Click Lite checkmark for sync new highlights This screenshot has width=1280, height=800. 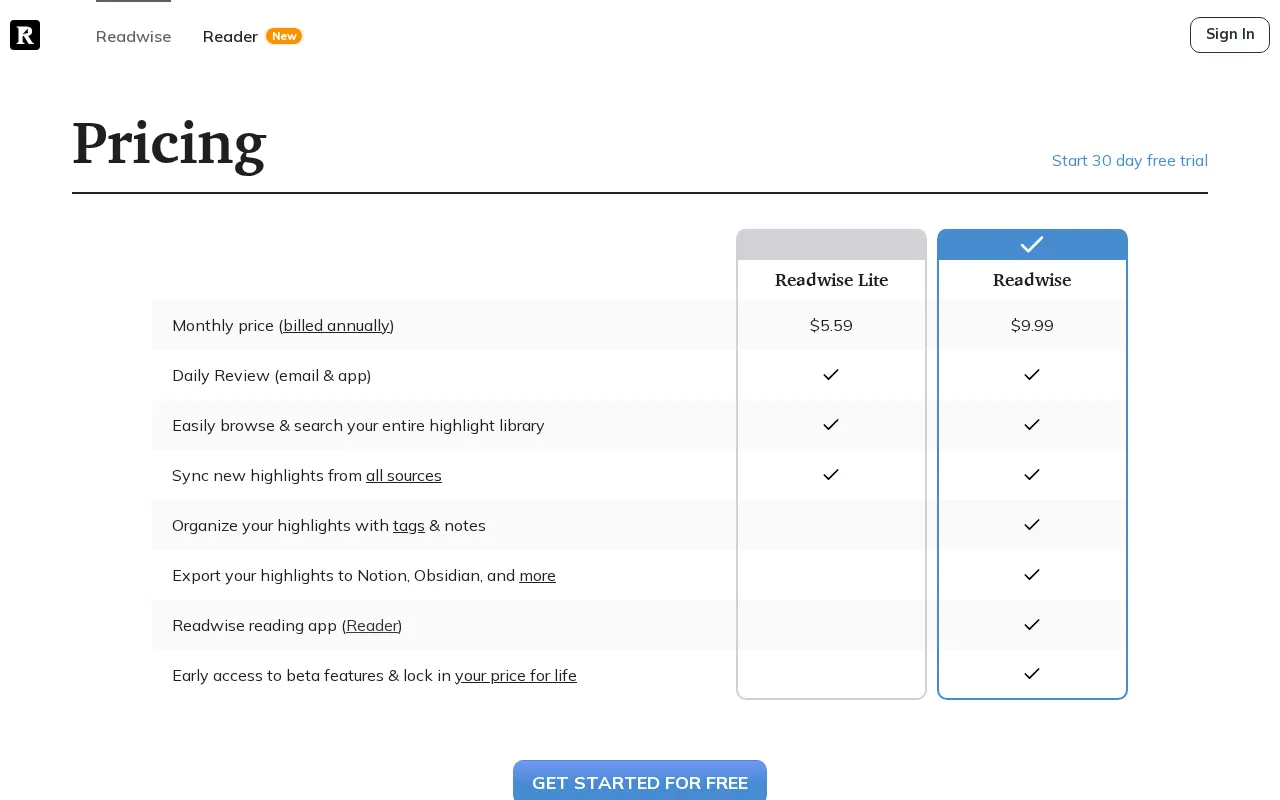click(x=831, y=475)
